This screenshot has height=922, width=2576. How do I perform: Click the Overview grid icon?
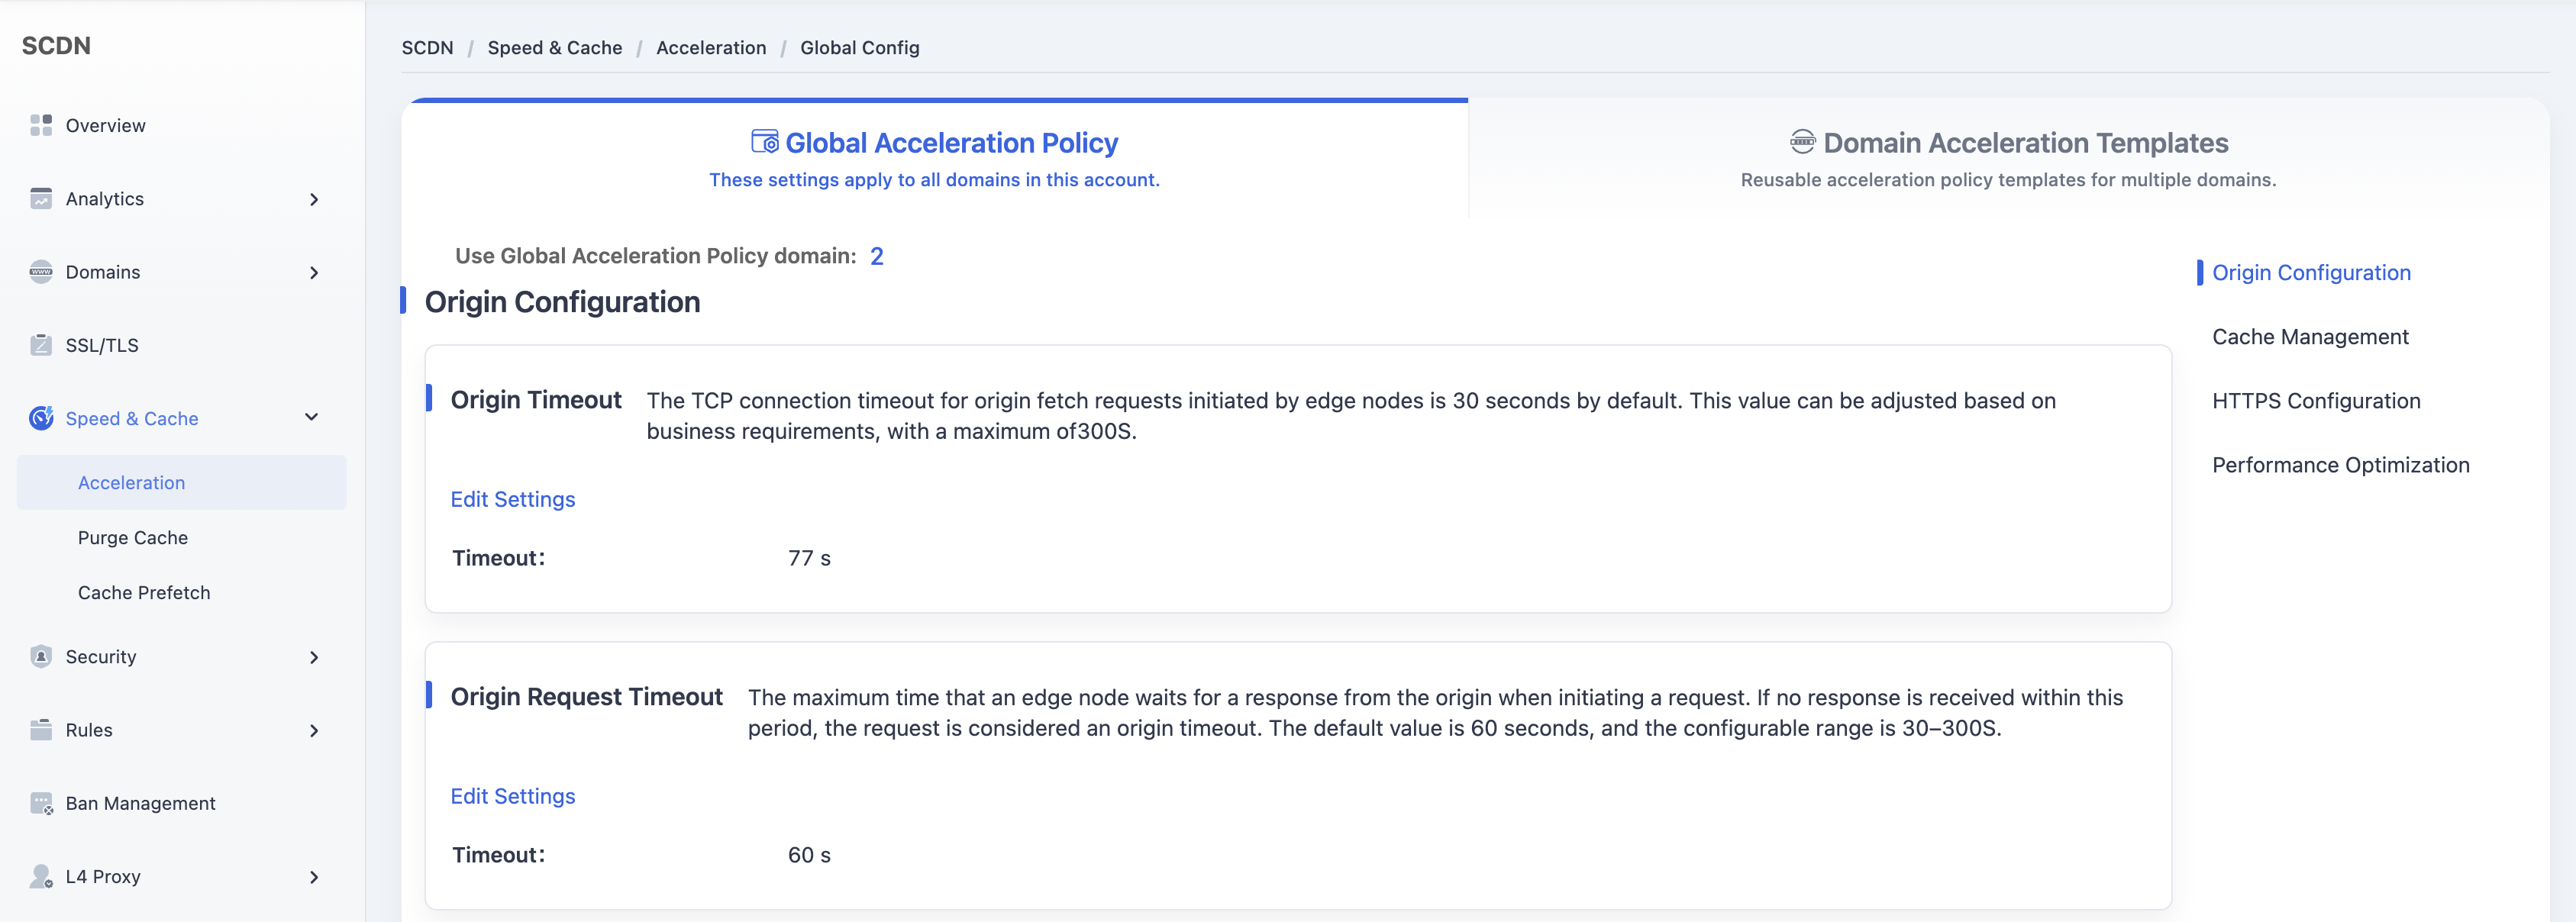(x=41, y=125)
